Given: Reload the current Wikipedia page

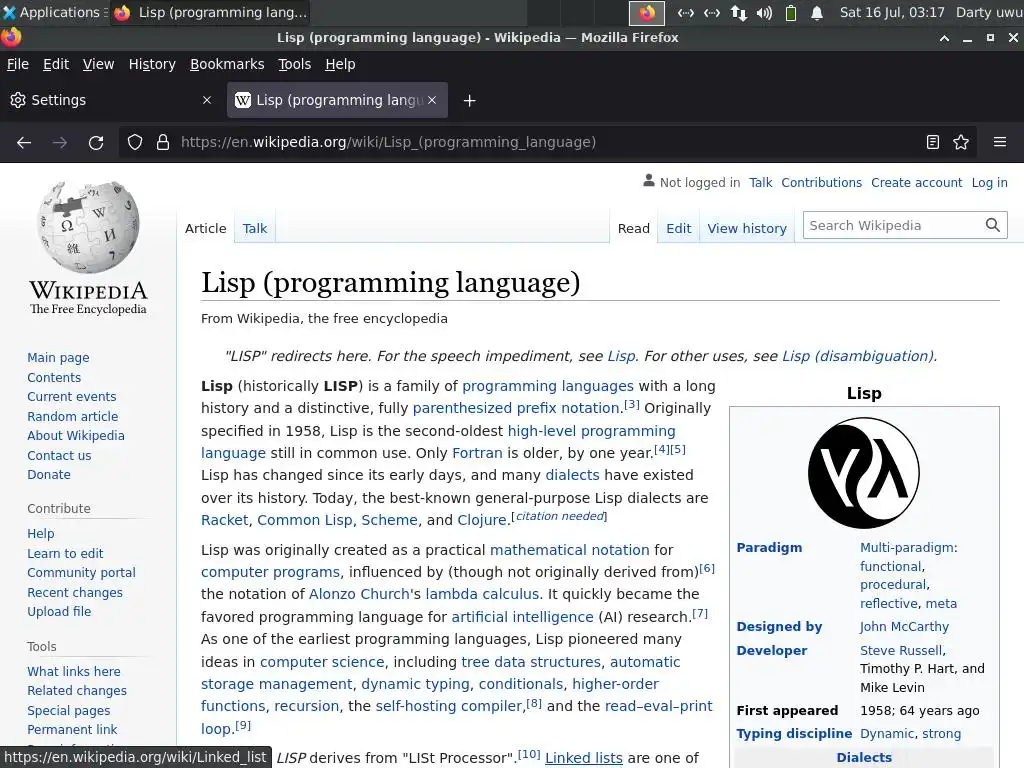Looking at the screenshot, I should 96,142.
